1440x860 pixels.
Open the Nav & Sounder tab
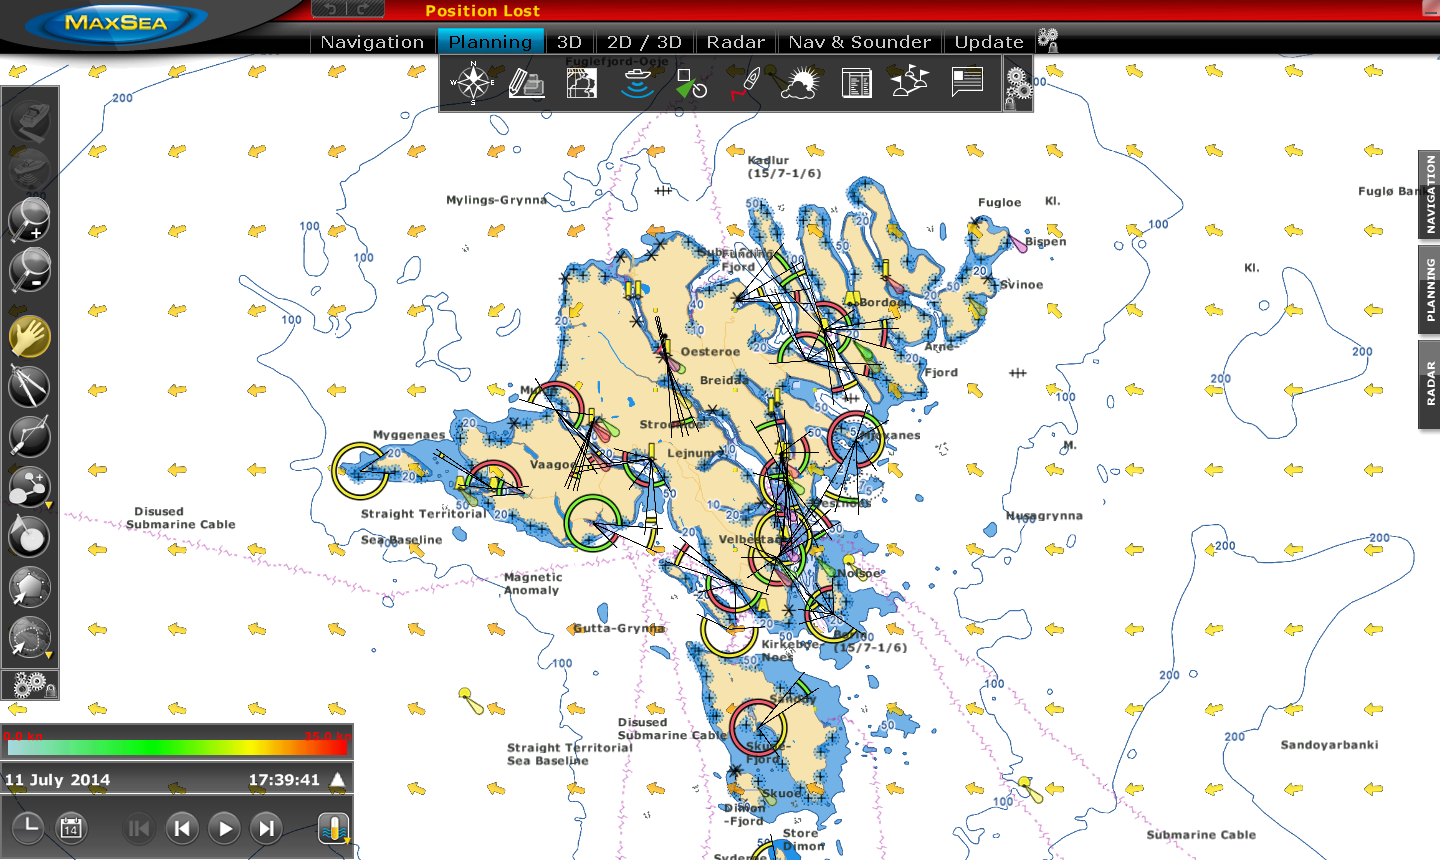tap(860, 42)
